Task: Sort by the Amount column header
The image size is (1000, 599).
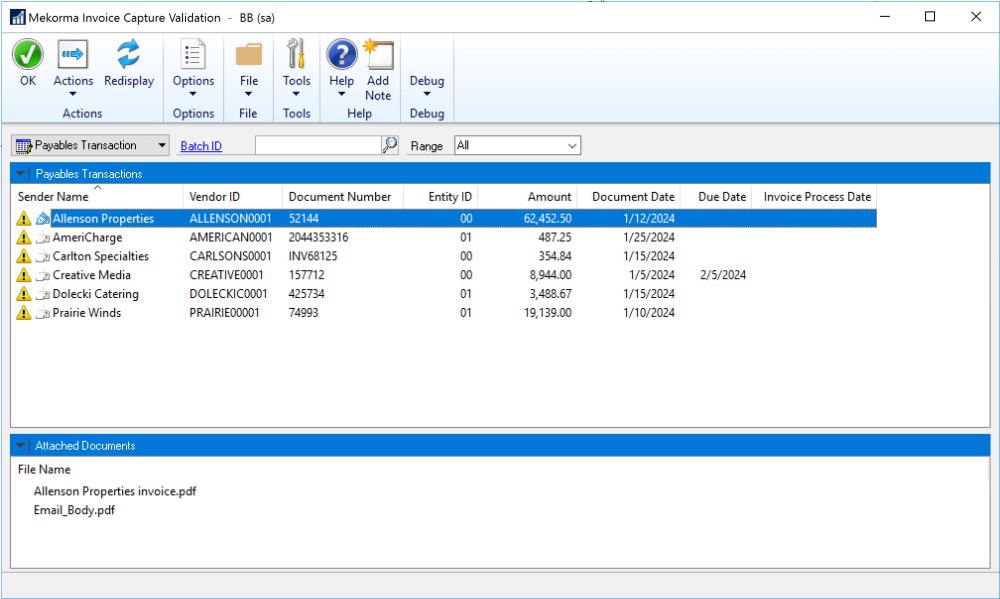Action: 549,197
